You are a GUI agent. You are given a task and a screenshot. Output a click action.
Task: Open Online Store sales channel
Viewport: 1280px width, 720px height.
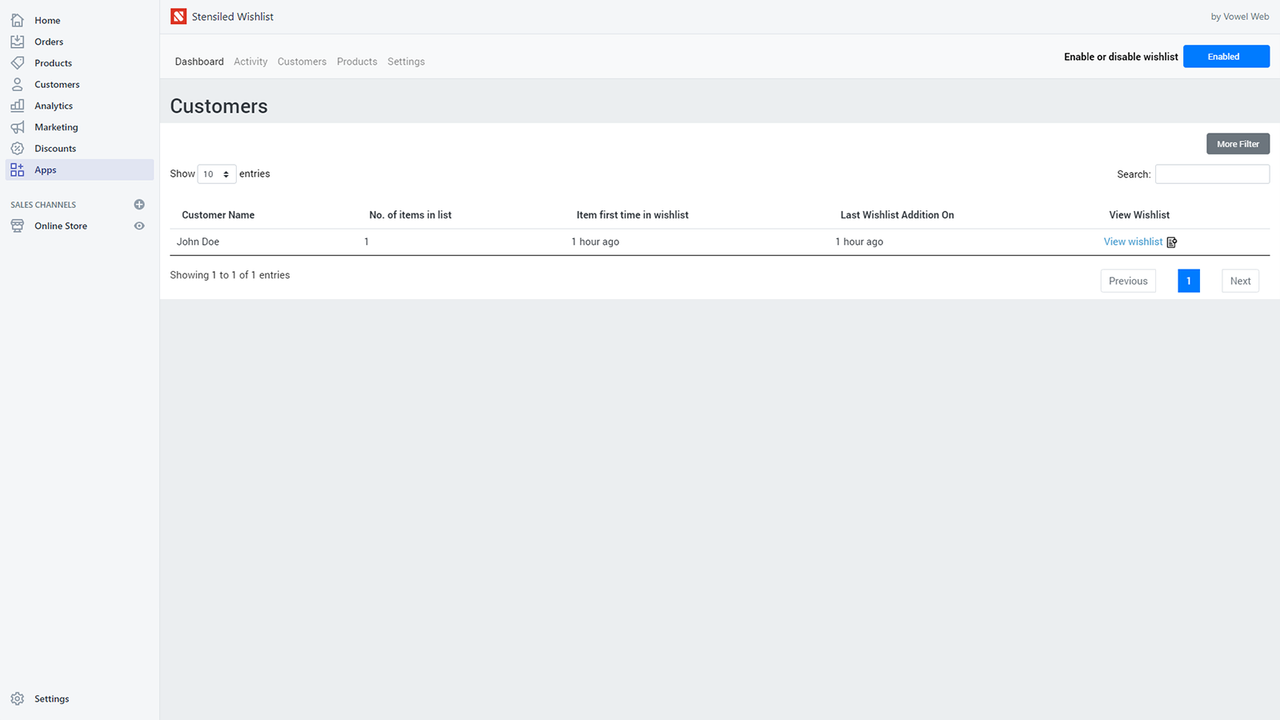[x=61, y=226]
